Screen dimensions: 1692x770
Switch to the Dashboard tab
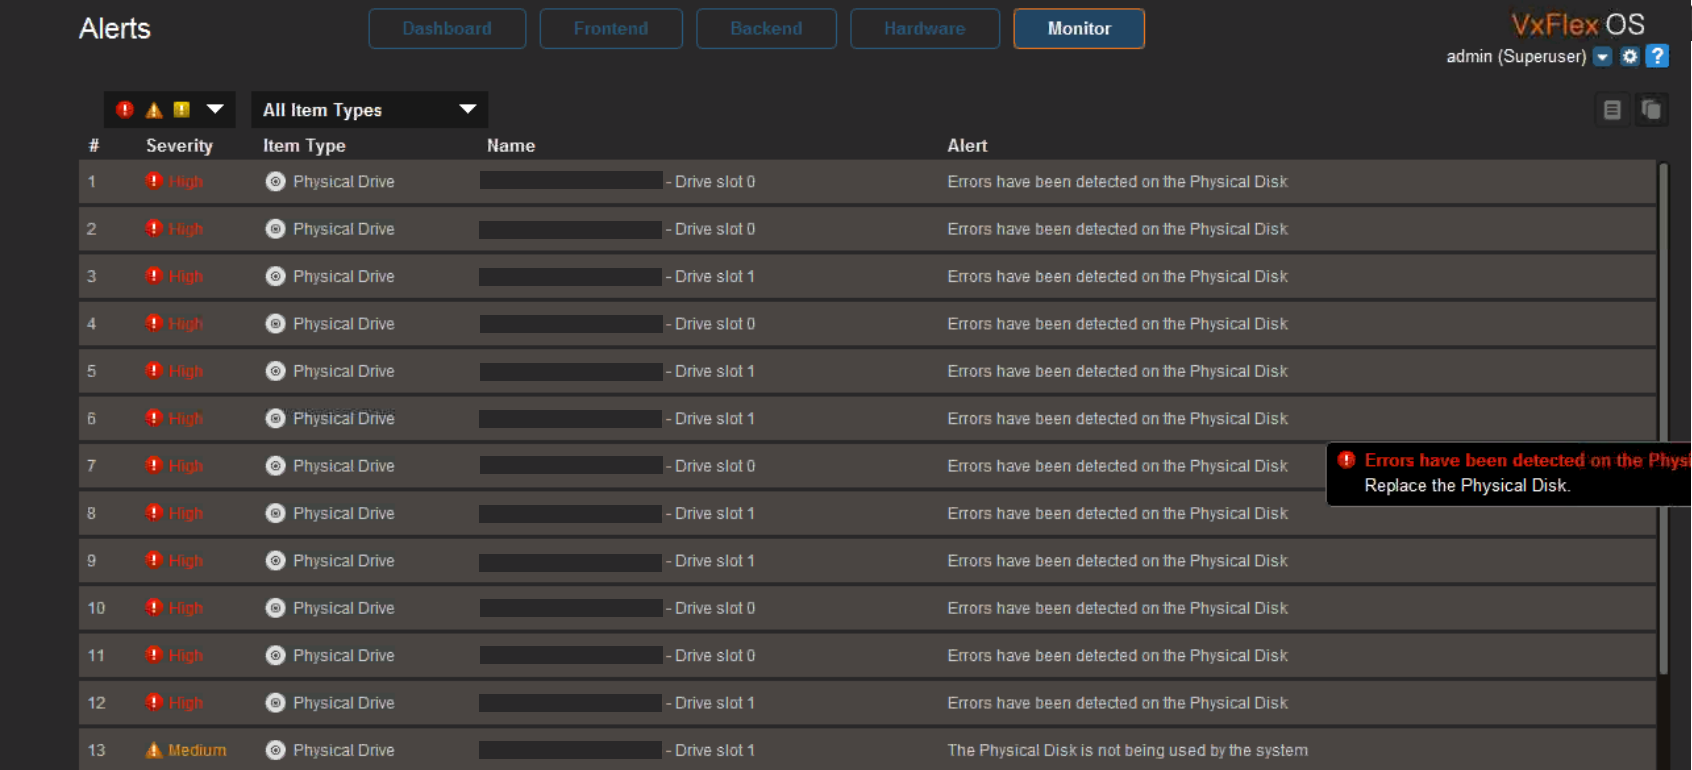[447, 29]
